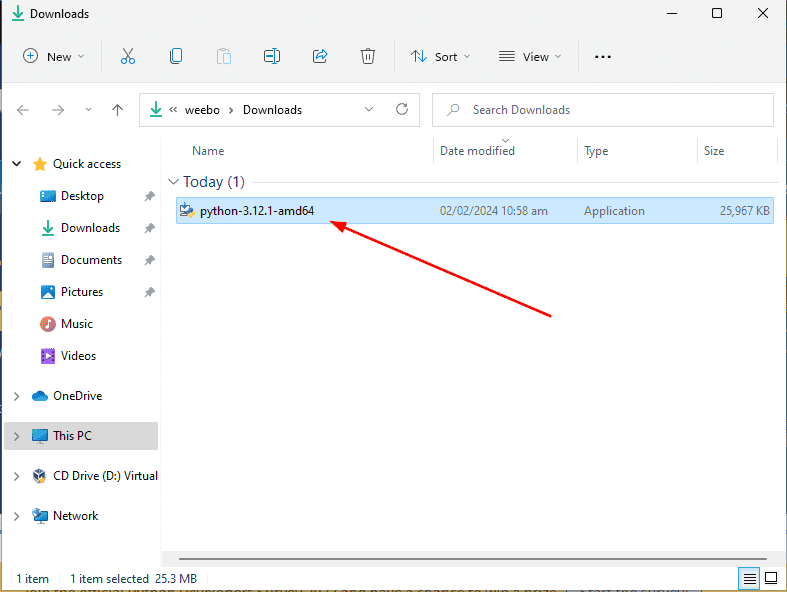Click pin icon next to Pictures

tap(150, 292)
